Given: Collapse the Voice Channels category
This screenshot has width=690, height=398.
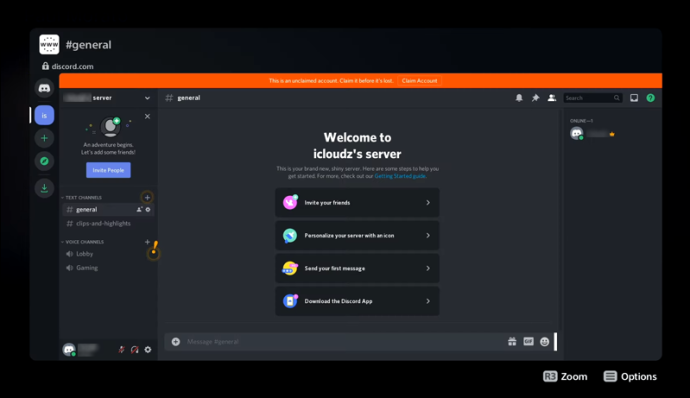Looking at the screenshot, I should tap(83, 242).
